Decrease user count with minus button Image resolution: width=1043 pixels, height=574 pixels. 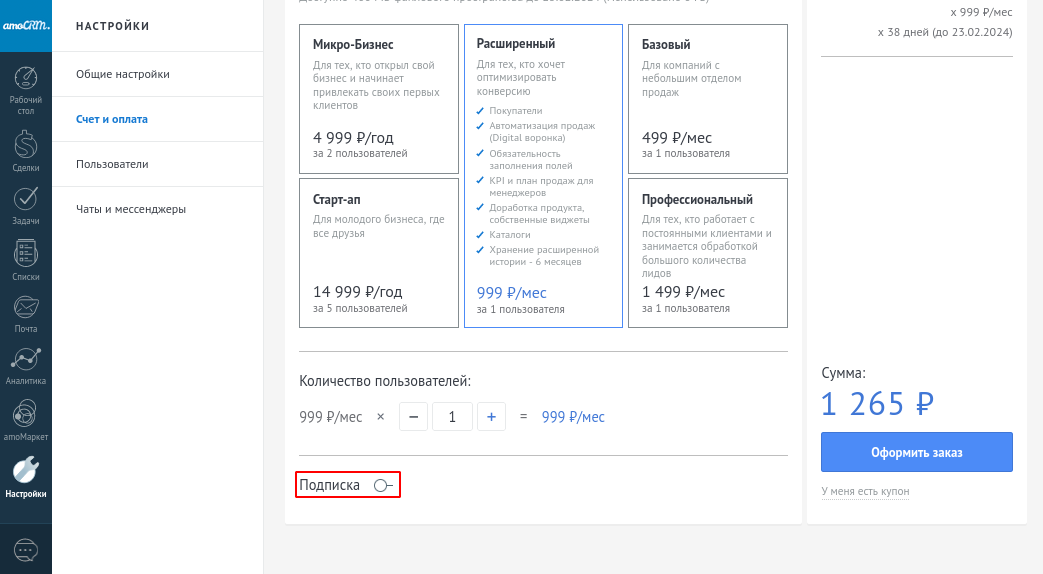(414, 417)
